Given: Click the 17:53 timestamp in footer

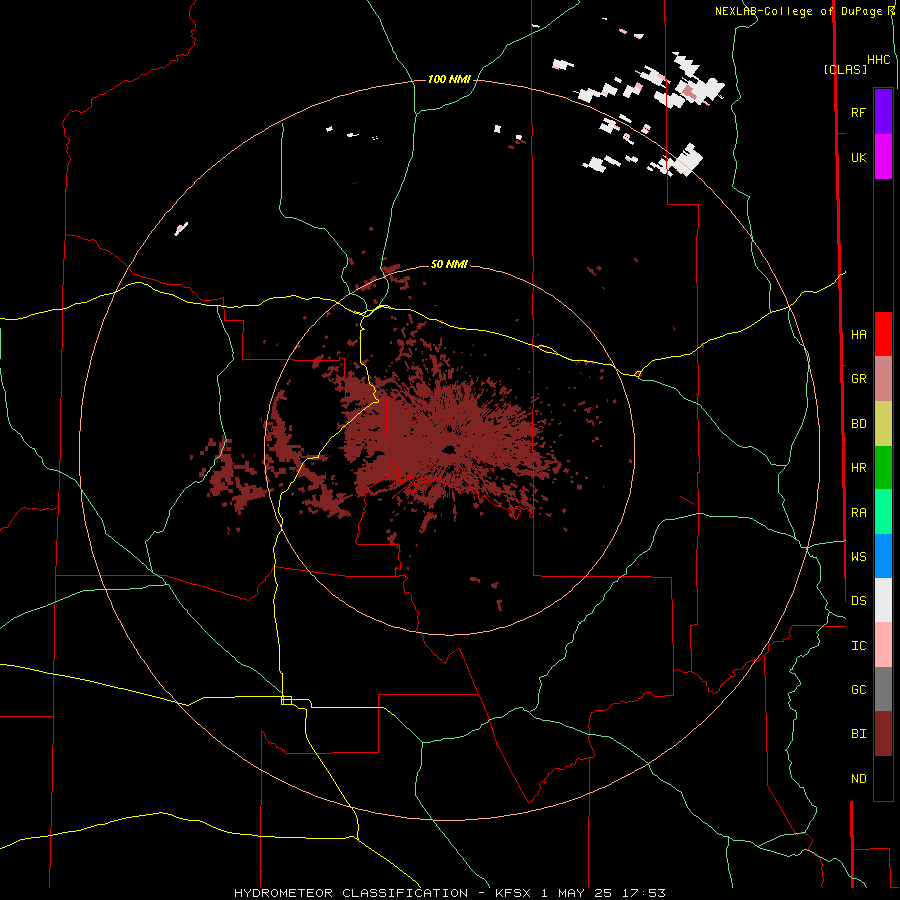Looking at the screenshot, I should 646,893.
